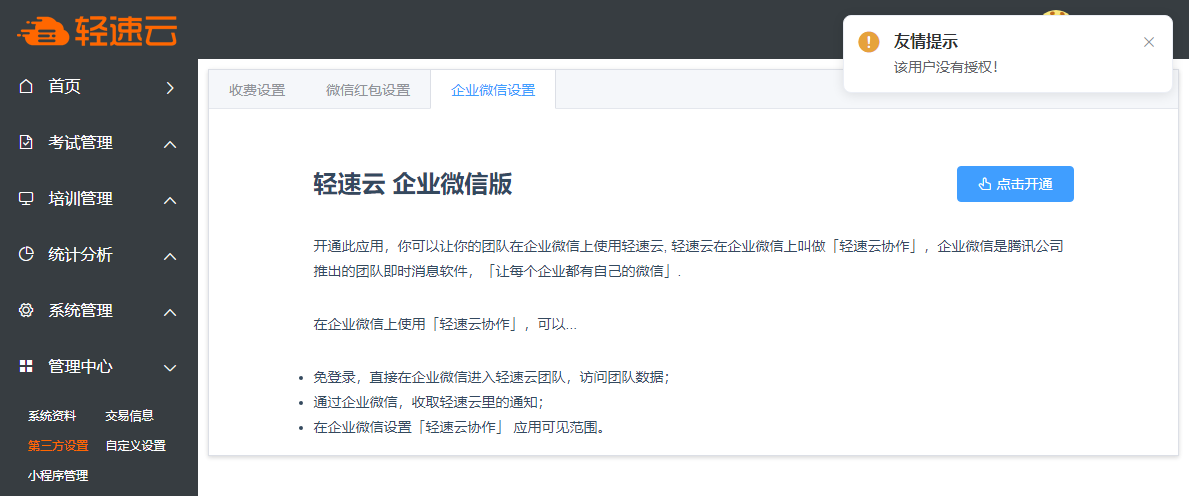Viewport: 1189px width, 496px height.
Task: Click the bullet line 通过企业微信，收取轻速云里的通知
Action: 428,402
